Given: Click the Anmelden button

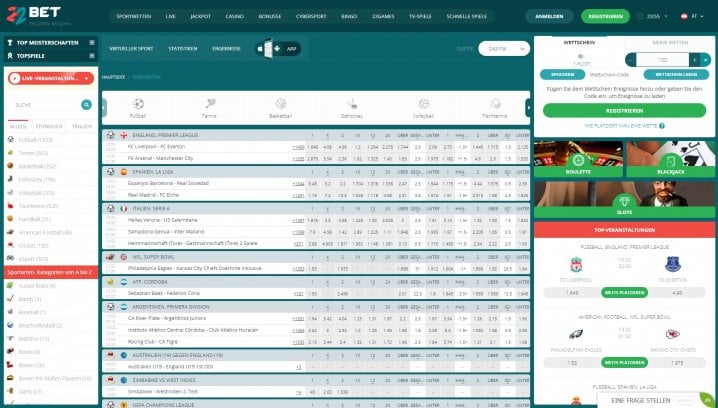Looking at the screenshot, I should 549,16.
